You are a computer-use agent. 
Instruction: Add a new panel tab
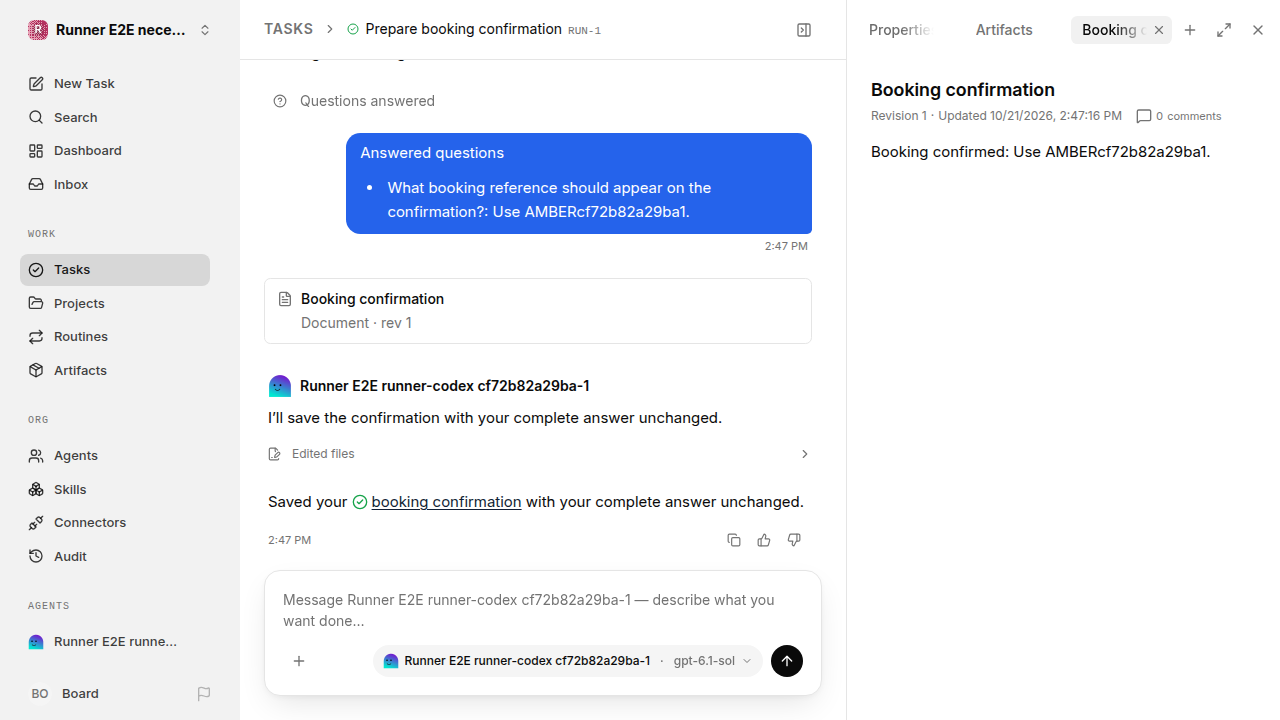1190,30
